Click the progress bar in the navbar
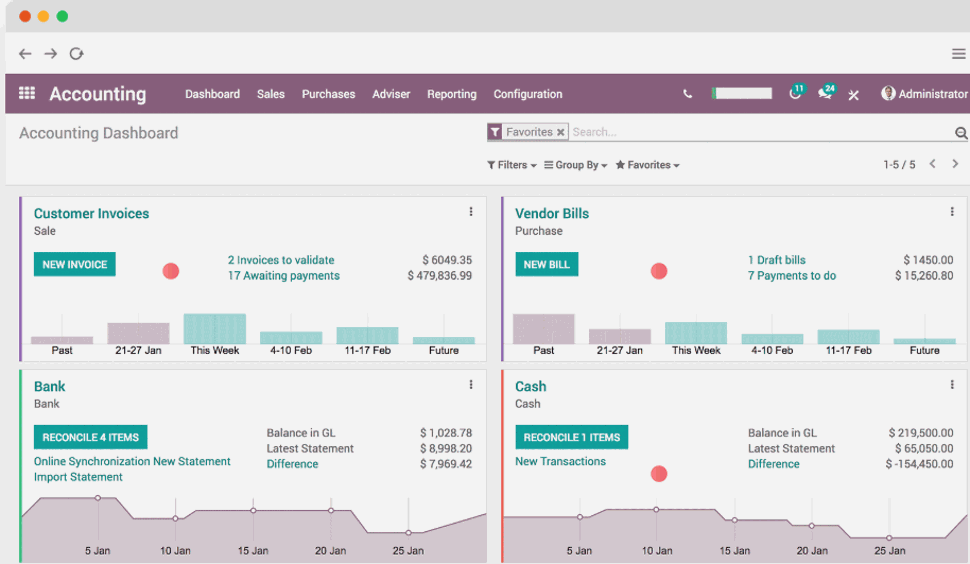 742,93
